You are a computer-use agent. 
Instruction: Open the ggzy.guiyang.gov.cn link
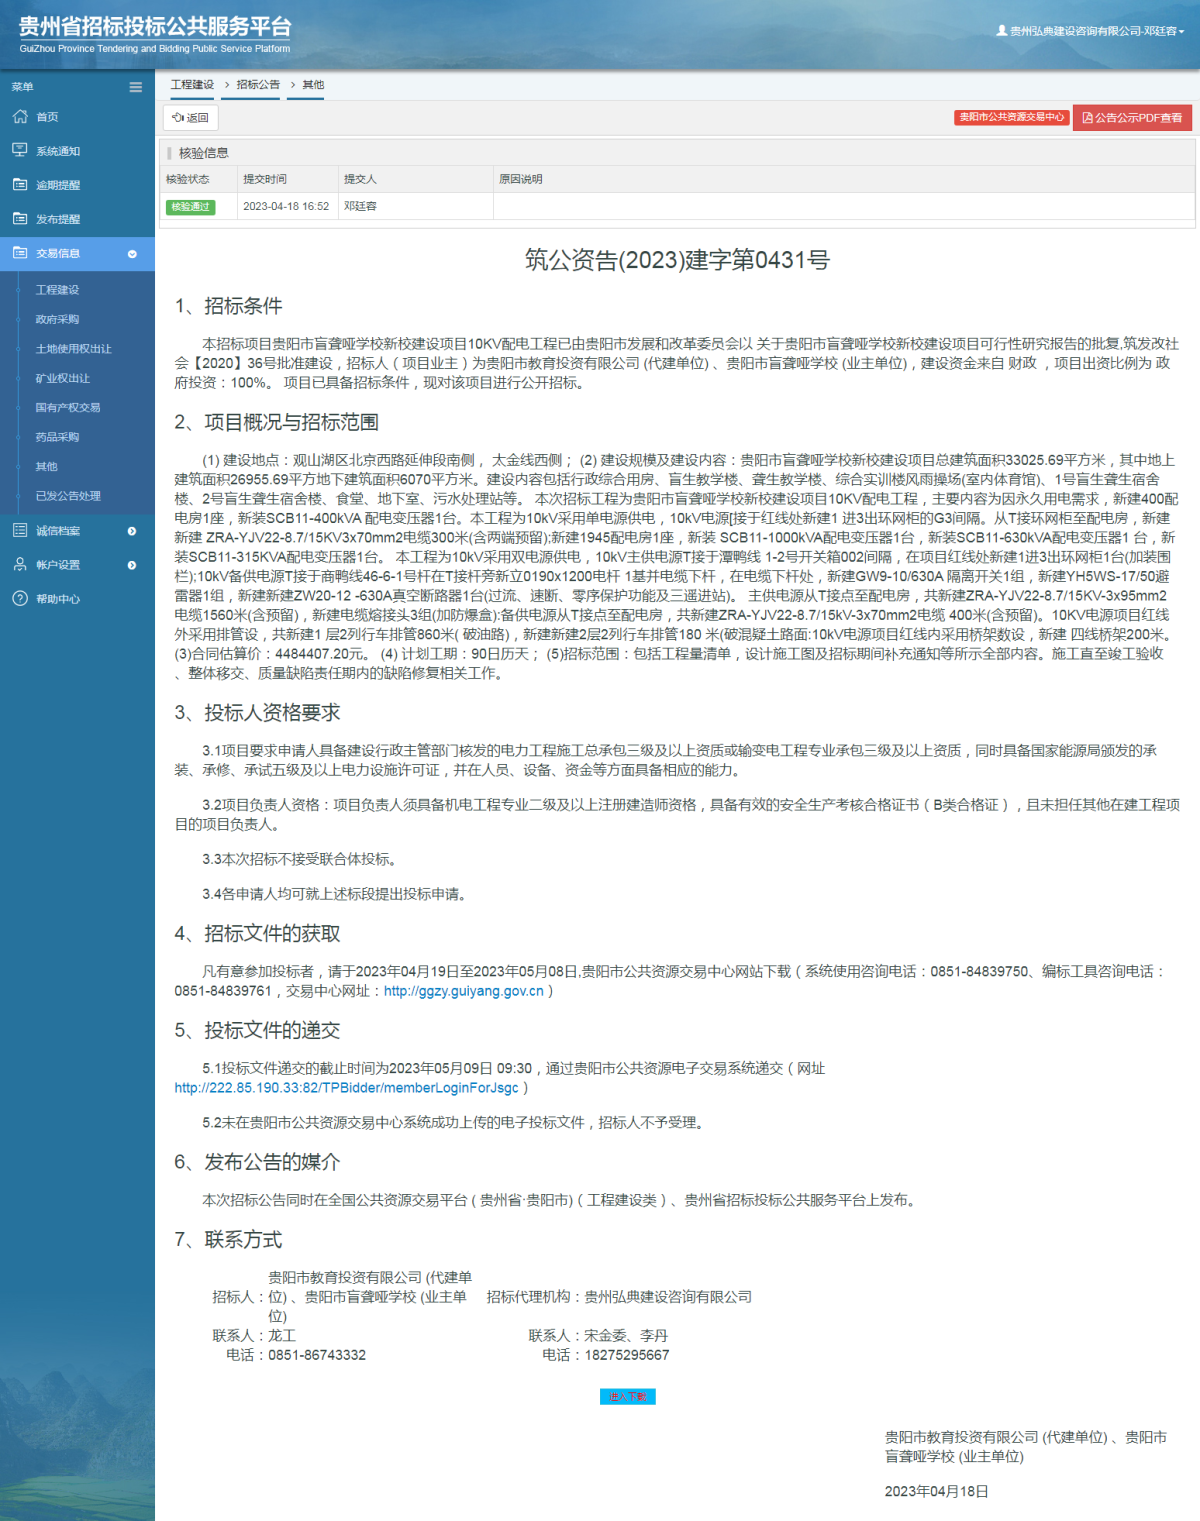(x=464, y=991)
